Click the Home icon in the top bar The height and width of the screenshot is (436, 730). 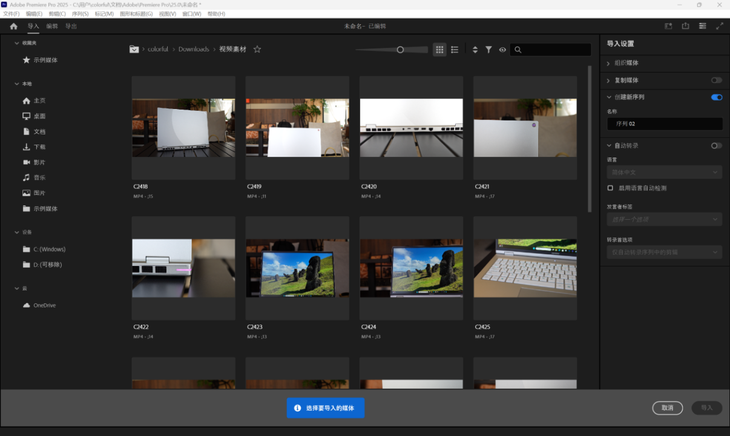pyautogui.click(x=13, y=26)
